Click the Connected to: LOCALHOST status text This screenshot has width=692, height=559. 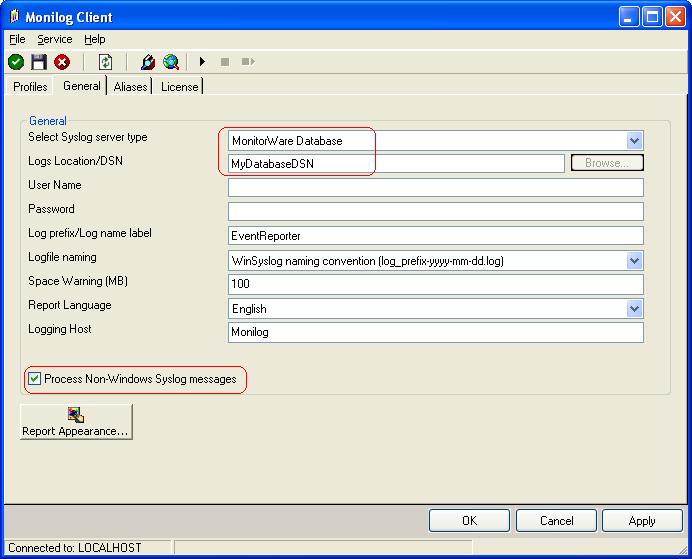(75, 548)
